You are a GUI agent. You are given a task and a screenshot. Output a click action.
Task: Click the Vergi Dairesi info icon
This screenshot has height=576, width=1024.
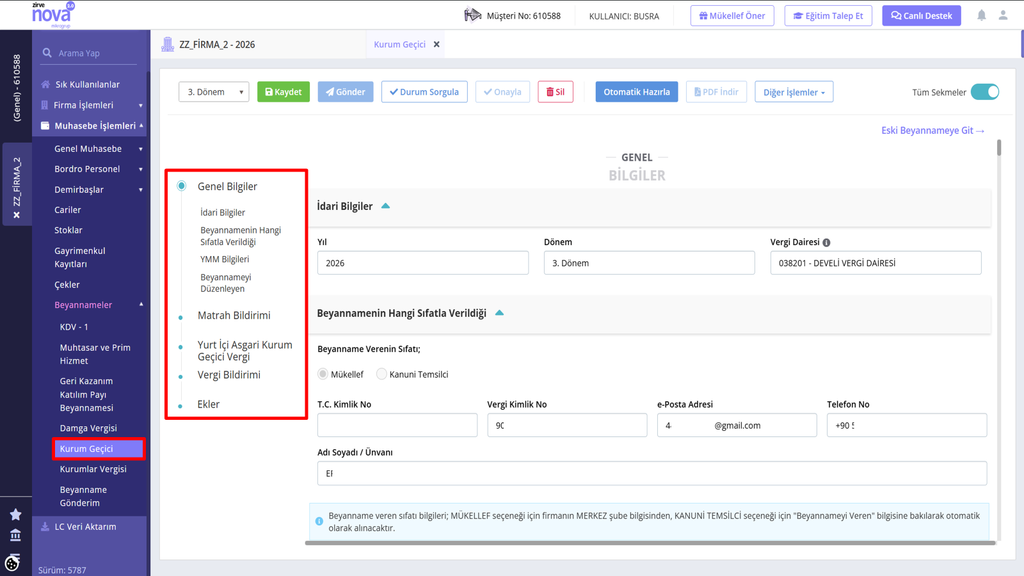(827, 242)
